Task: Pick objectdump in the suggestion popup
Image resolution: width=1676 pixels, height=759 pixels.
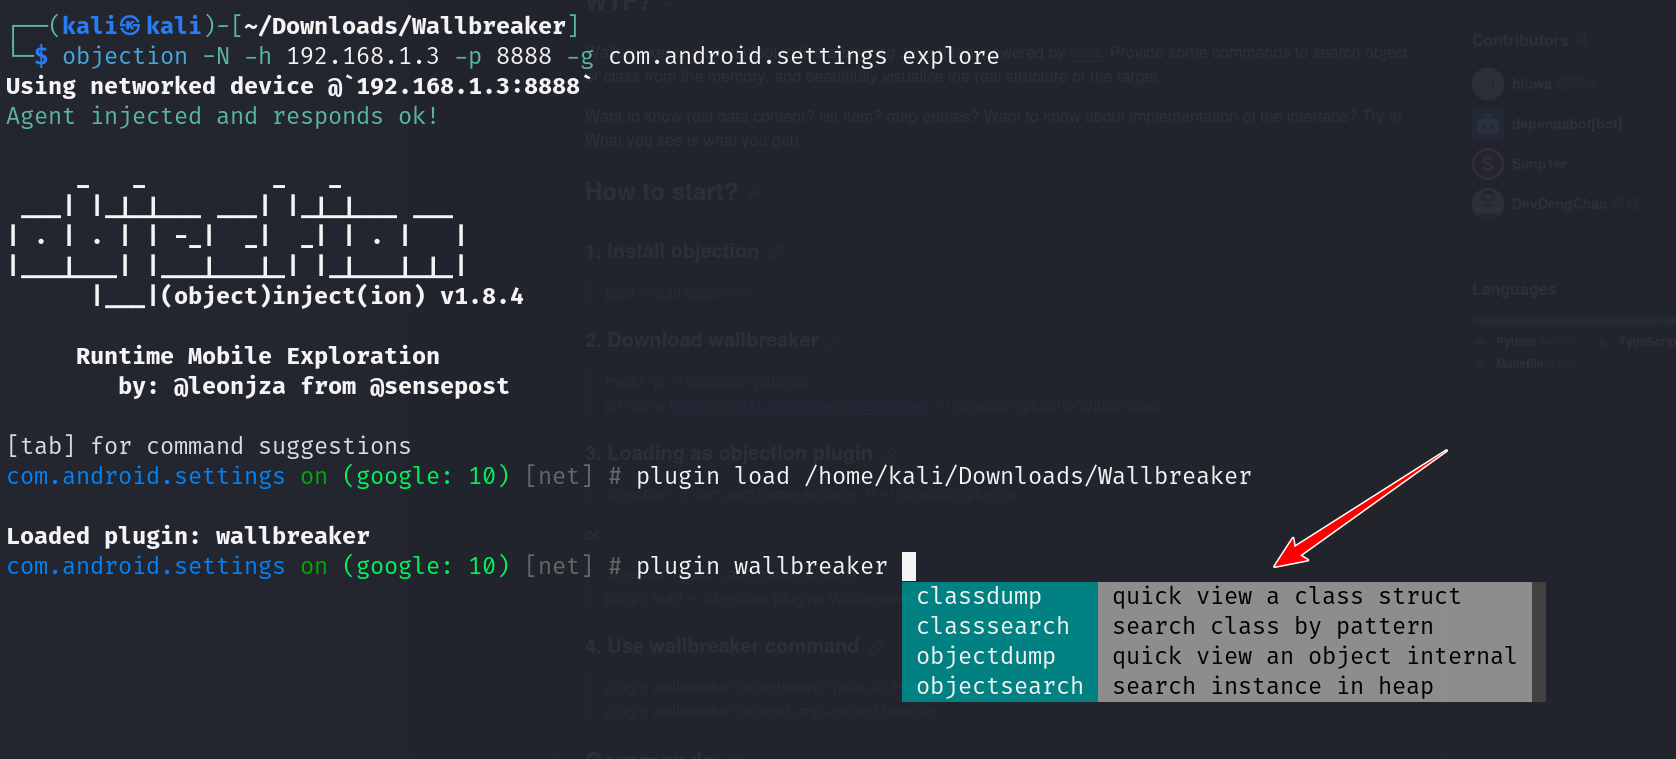Action: tap(985, 657)
